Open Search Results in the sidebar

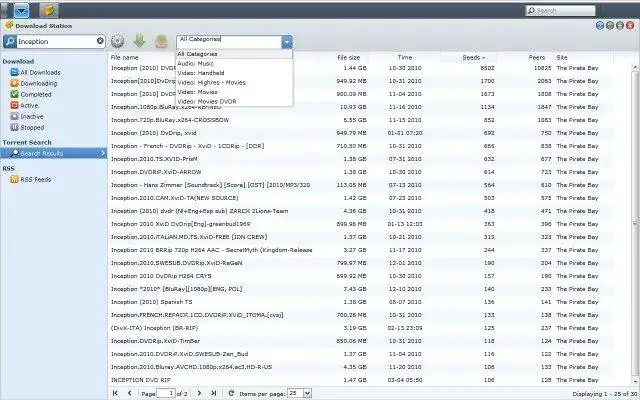point(53,153)
